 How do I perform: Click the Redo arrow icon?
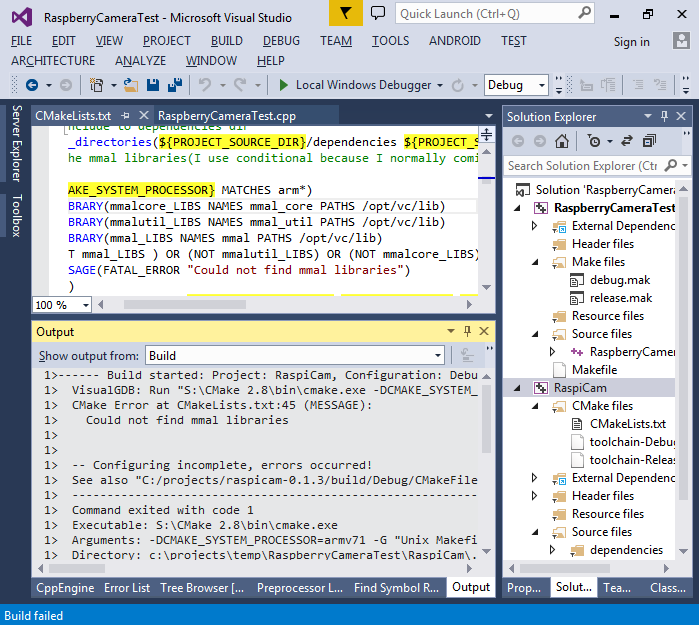tap(240, 85)
